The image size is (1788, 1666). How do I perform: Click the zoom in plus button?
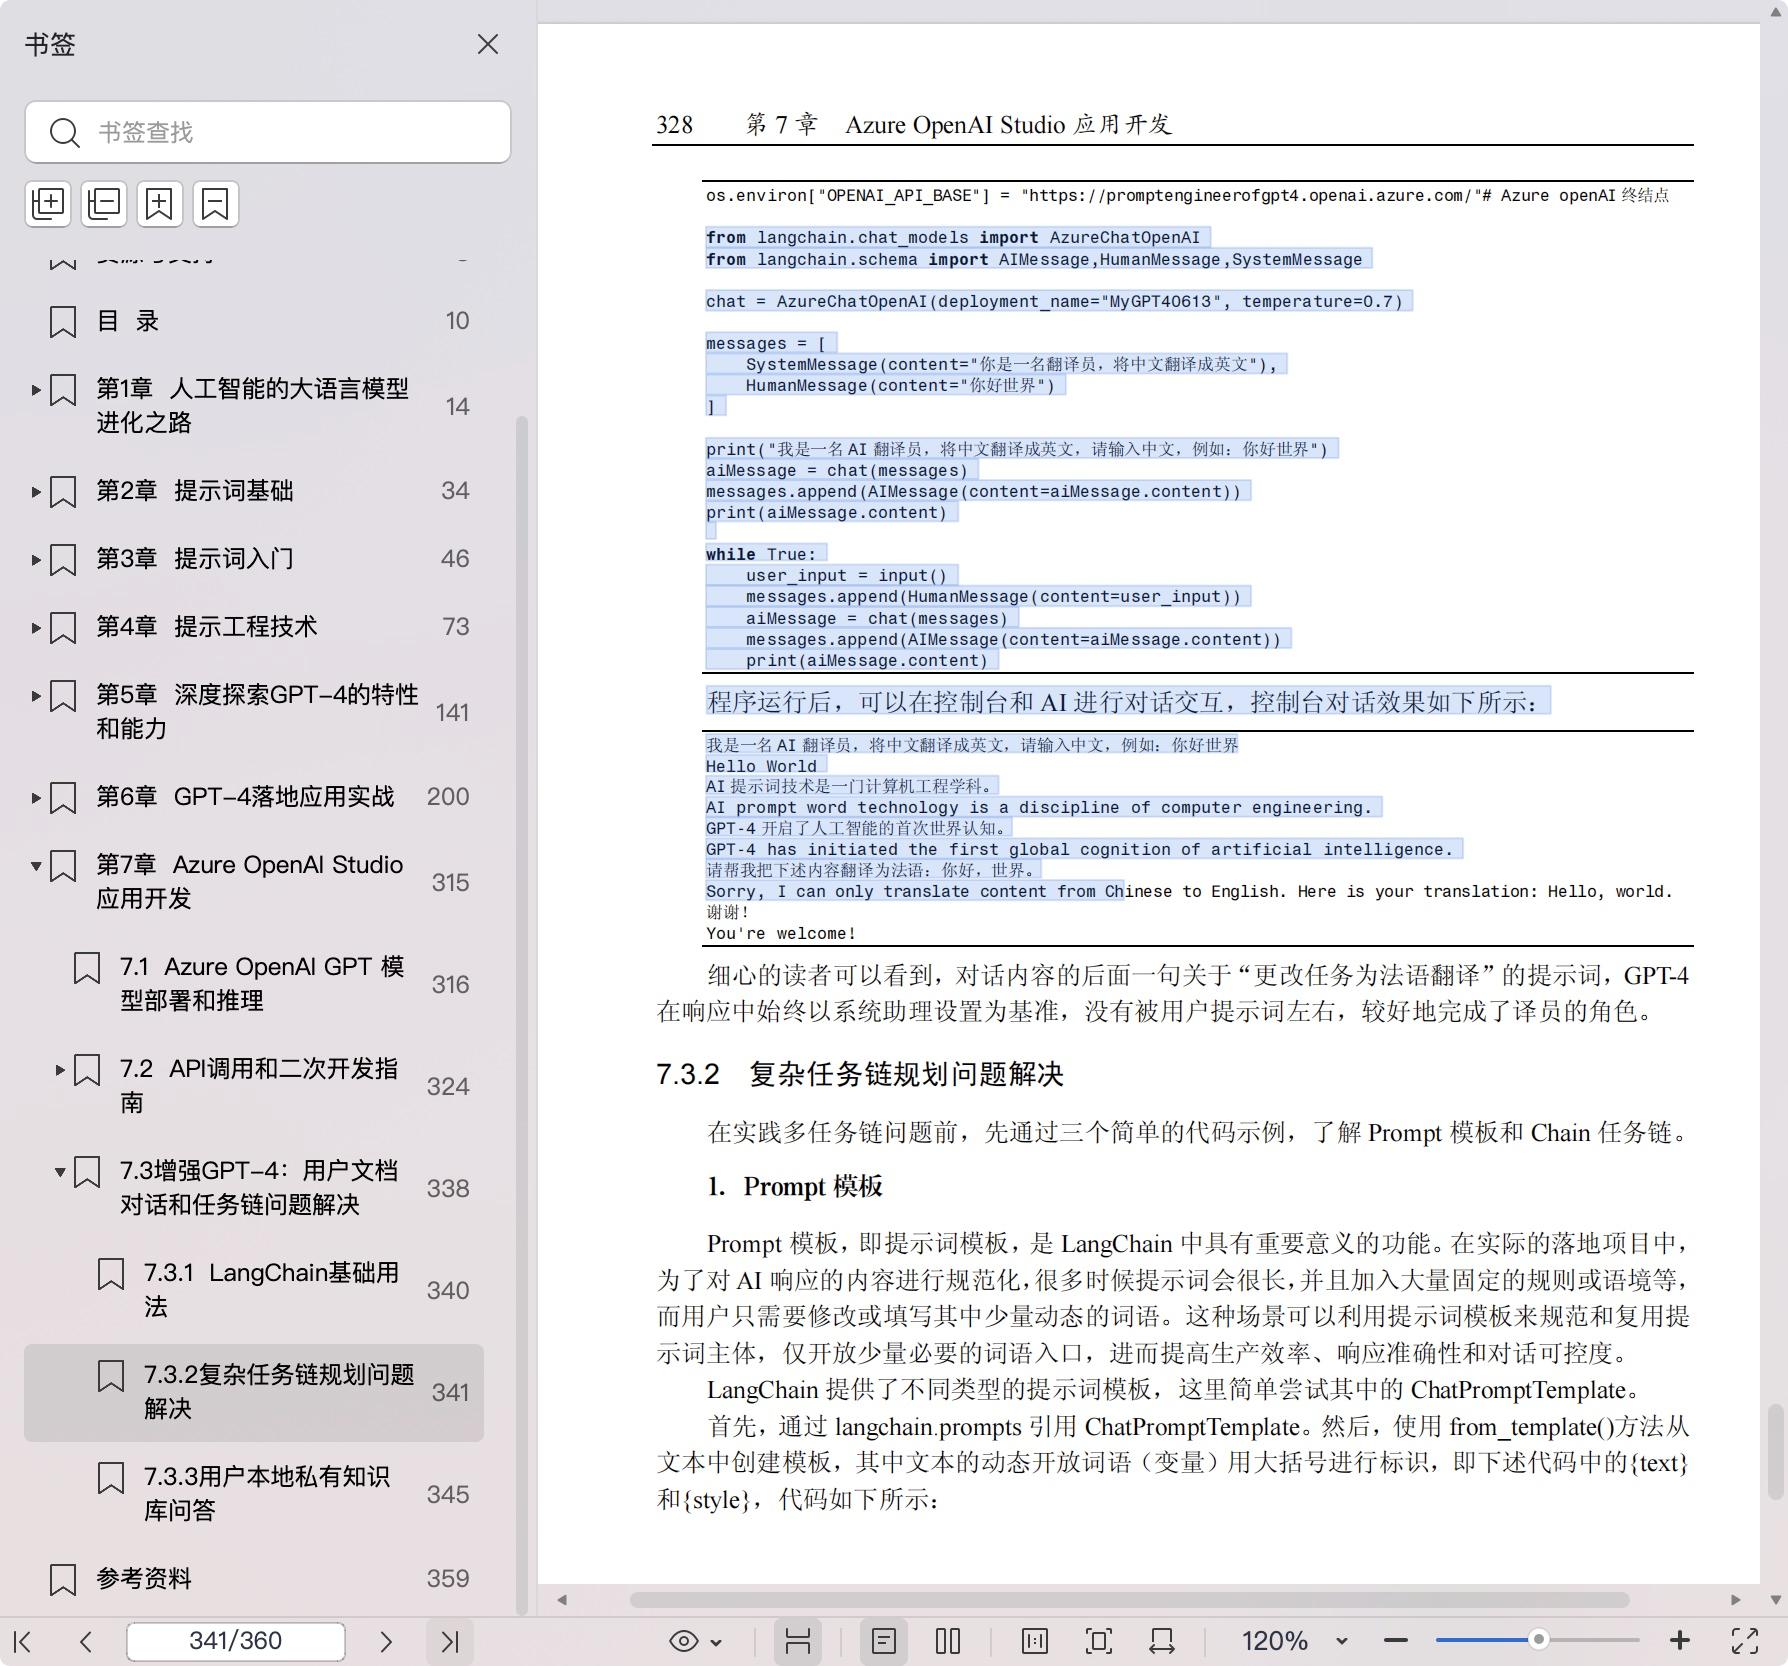1680,1641
